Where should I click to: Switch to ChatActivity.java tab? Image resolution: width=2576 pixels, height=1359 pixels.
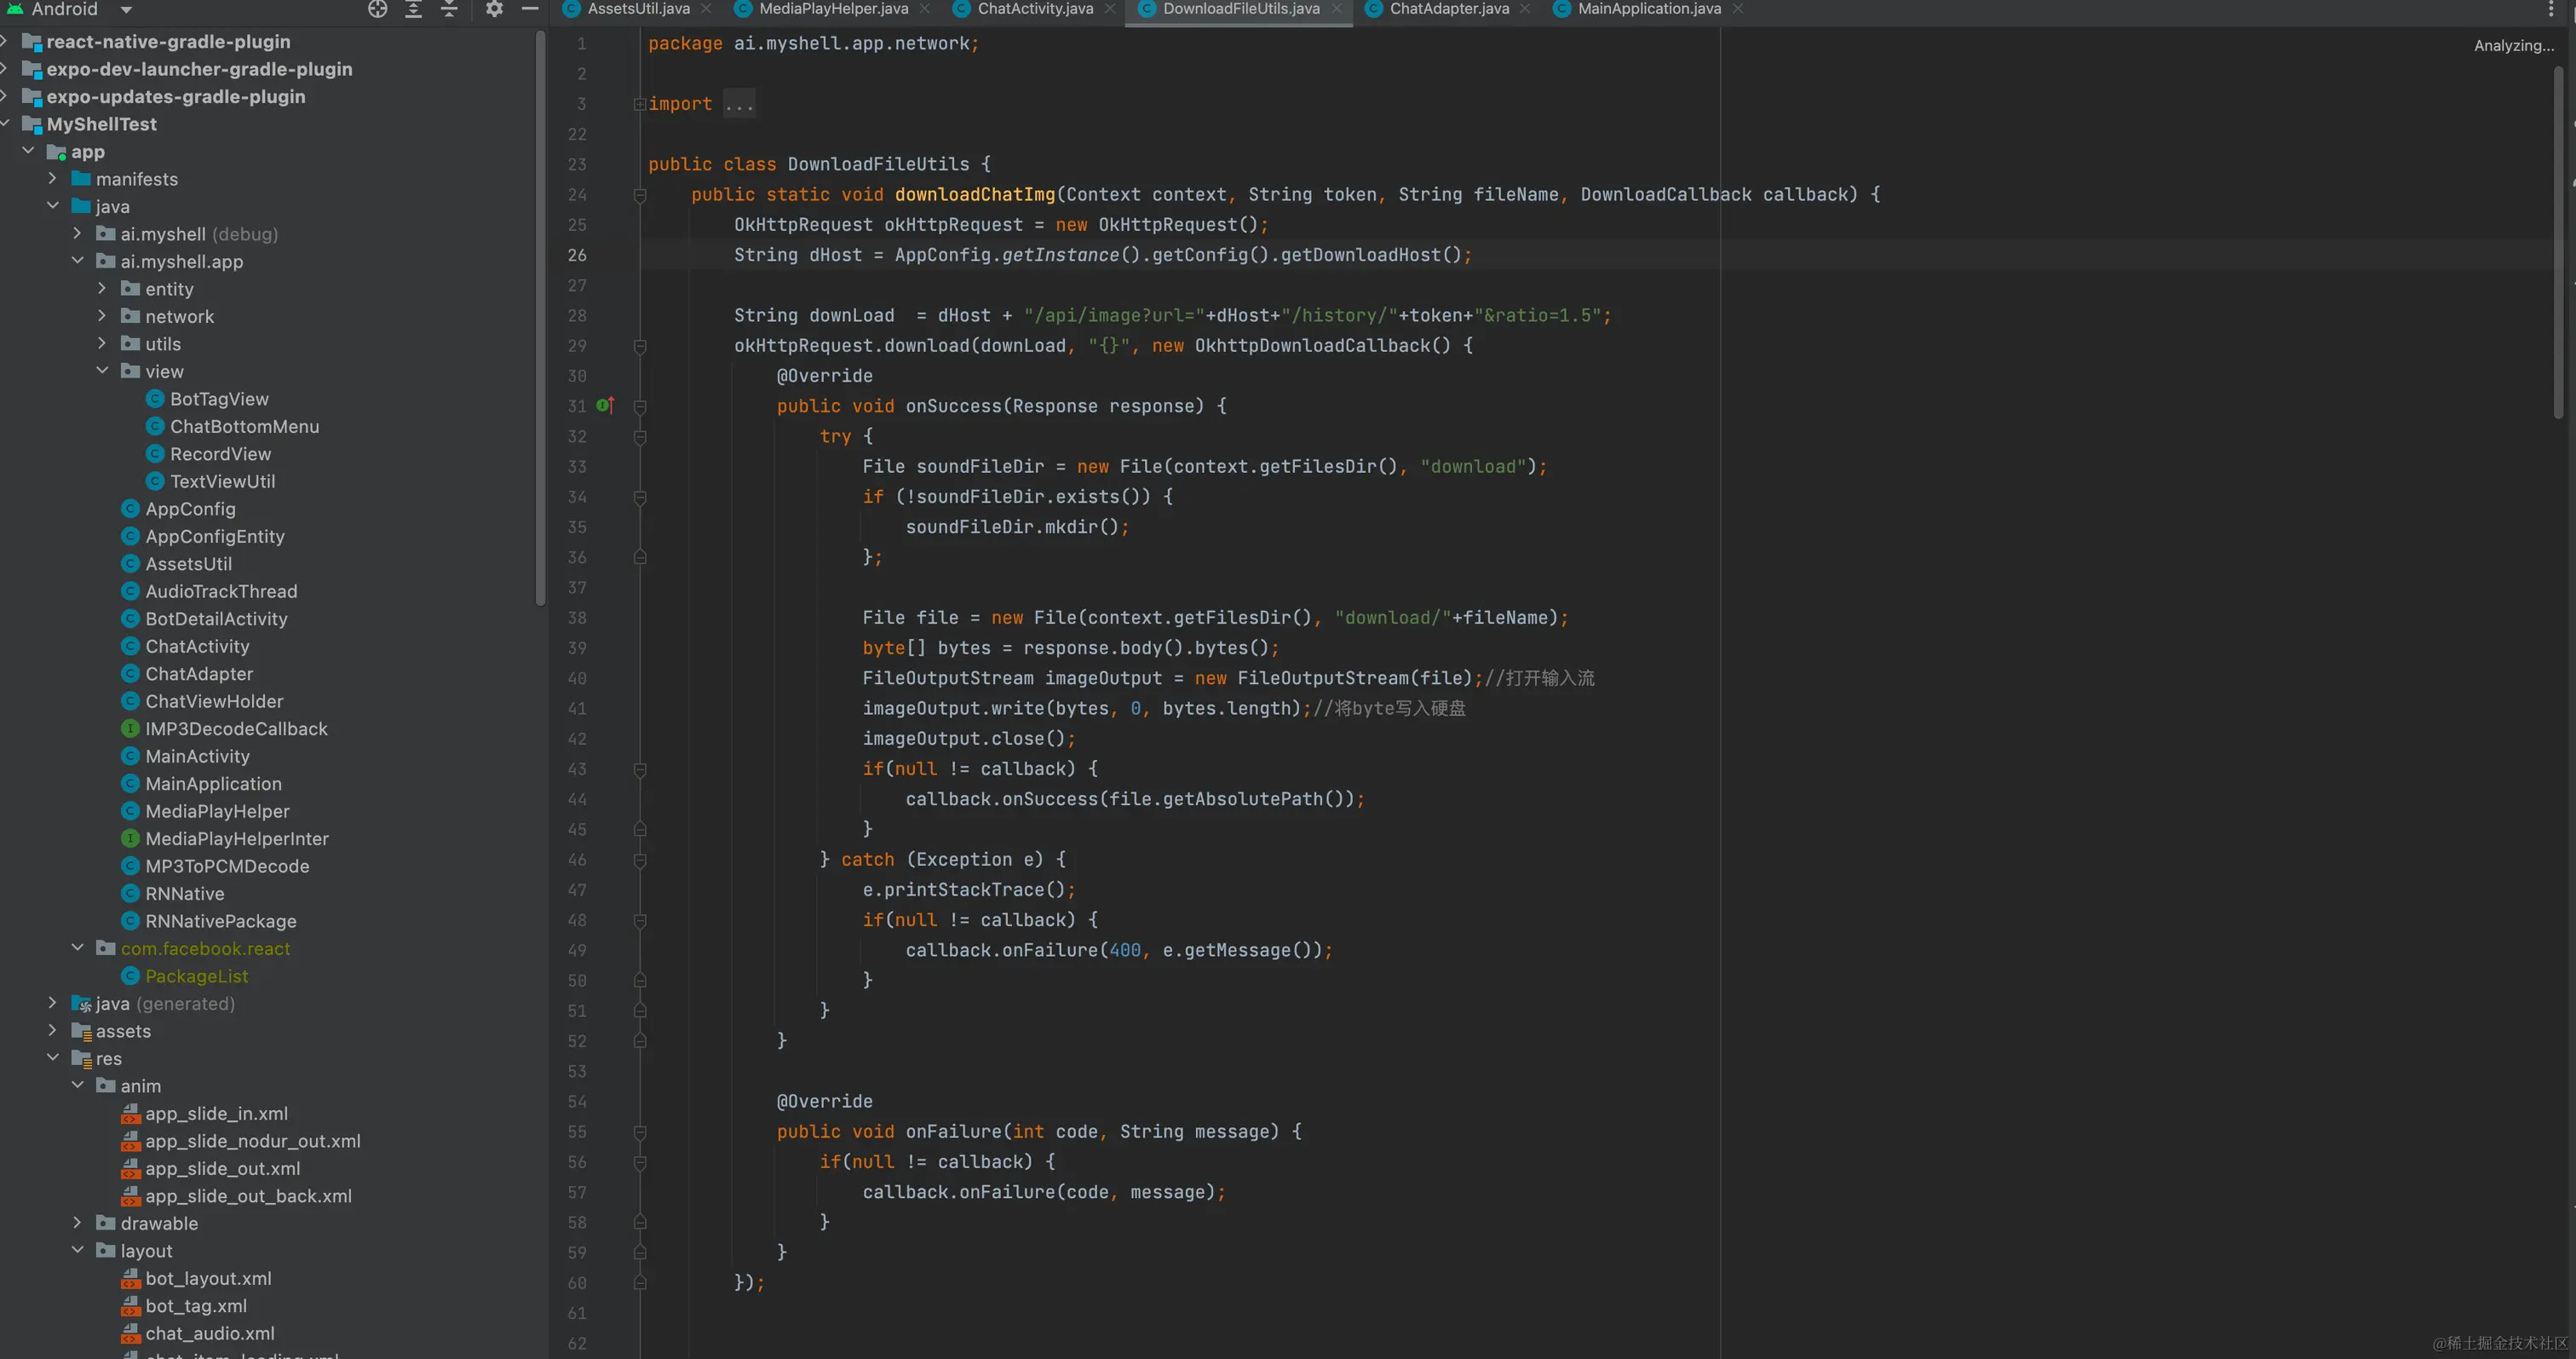click(x=1035, y=9)
